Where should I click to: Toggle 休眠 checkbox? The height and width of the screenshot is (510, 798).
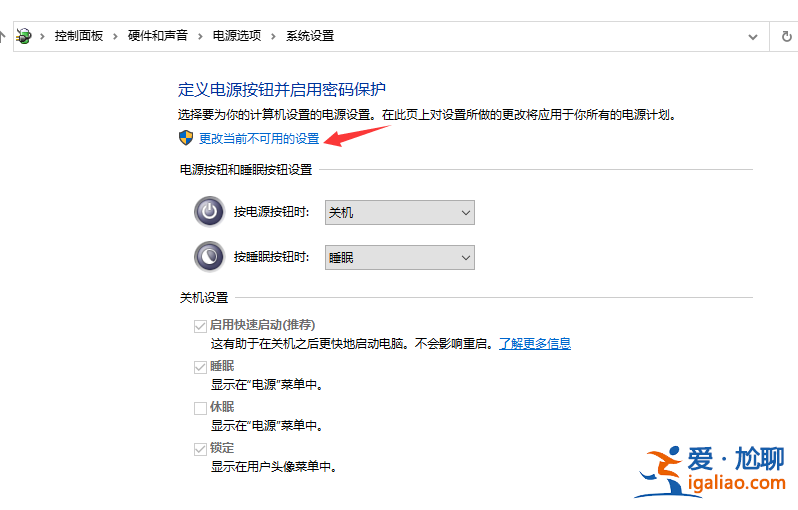coord(200,408)
